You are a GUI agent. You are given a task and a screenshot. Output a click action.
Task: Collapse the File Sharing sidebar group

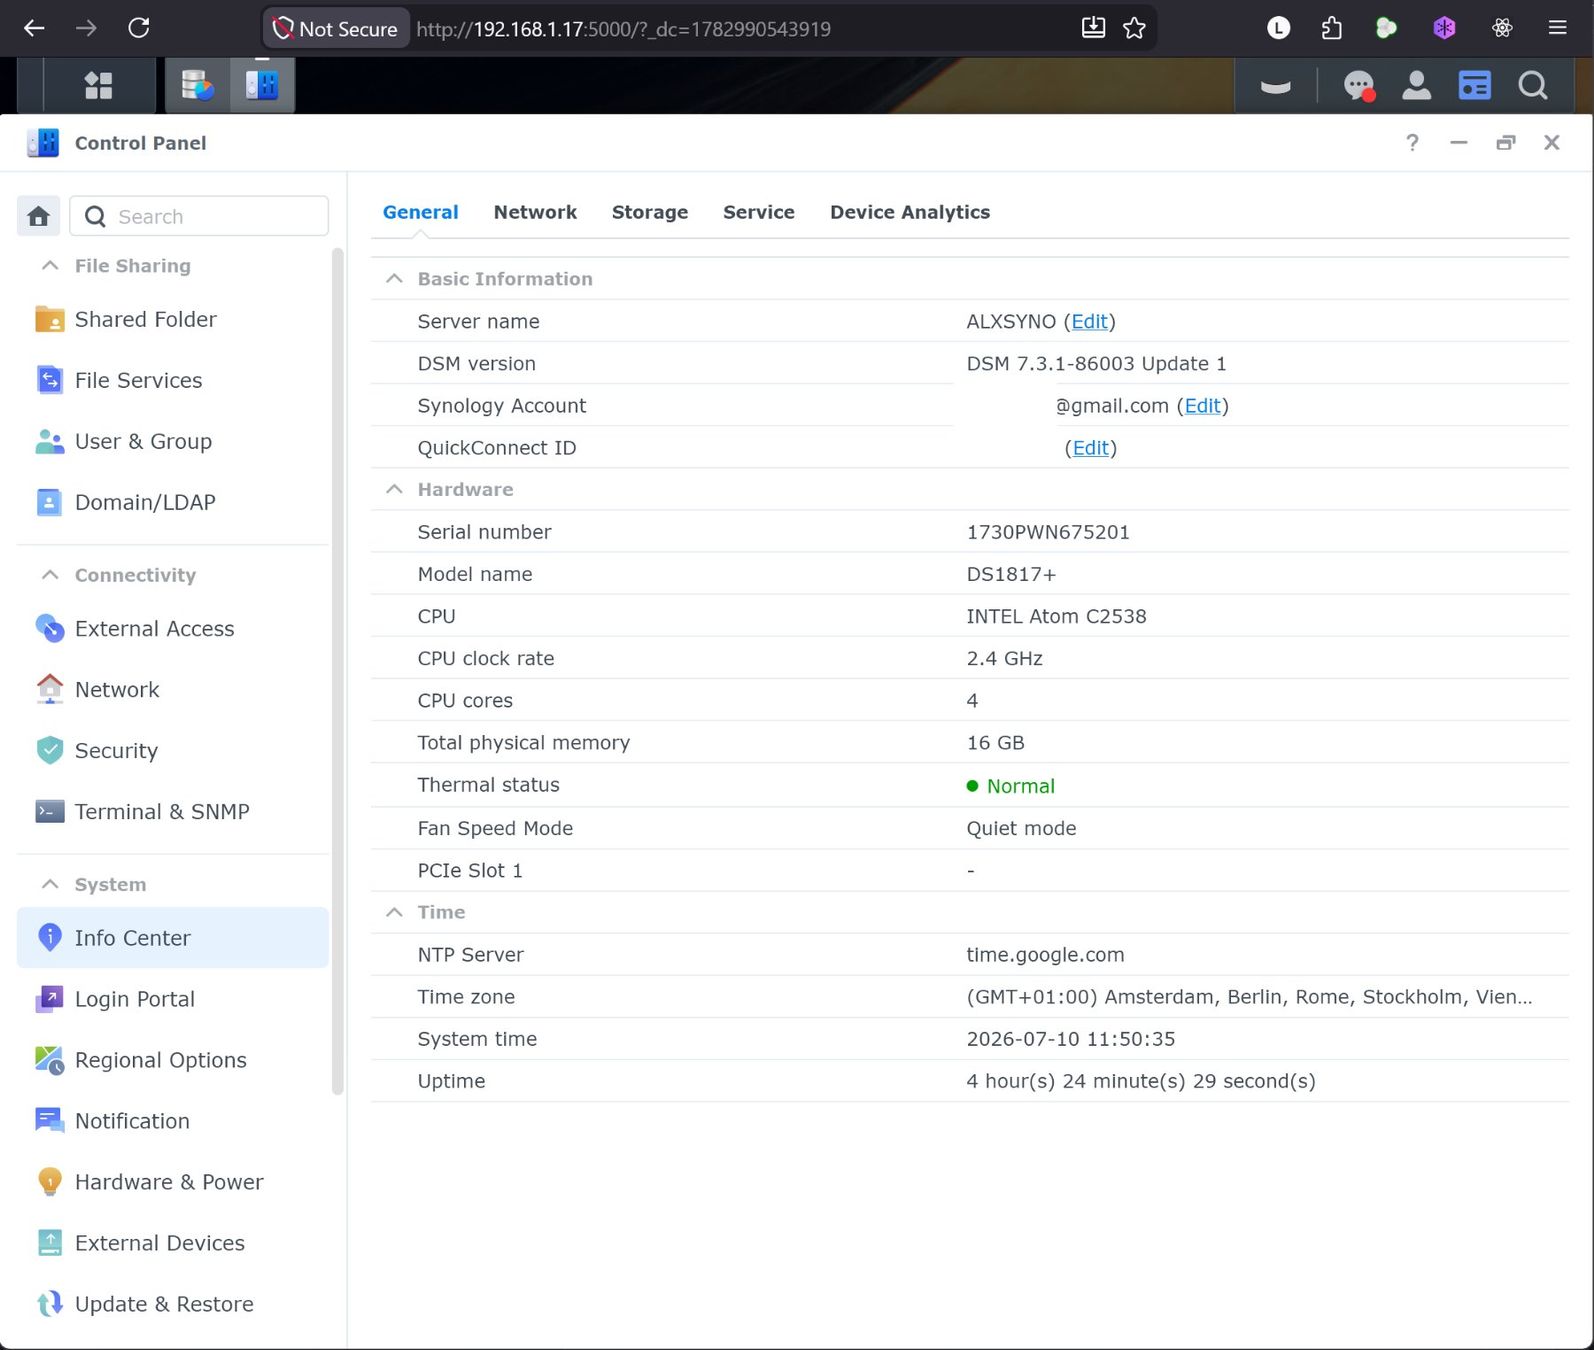pyautogui.click(x=50, y=265)
